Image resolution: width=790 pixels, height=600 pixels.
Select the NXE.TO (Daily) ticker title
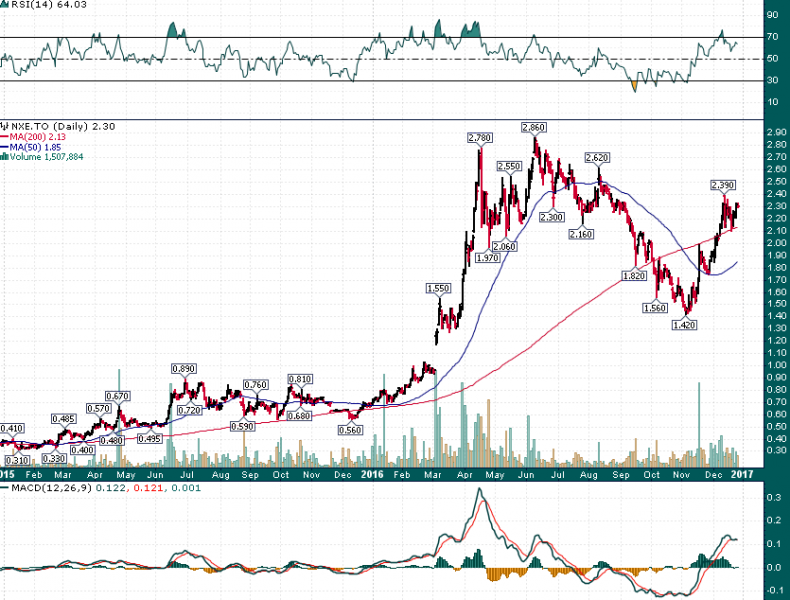pyautogui.click(x=48, y=127)
